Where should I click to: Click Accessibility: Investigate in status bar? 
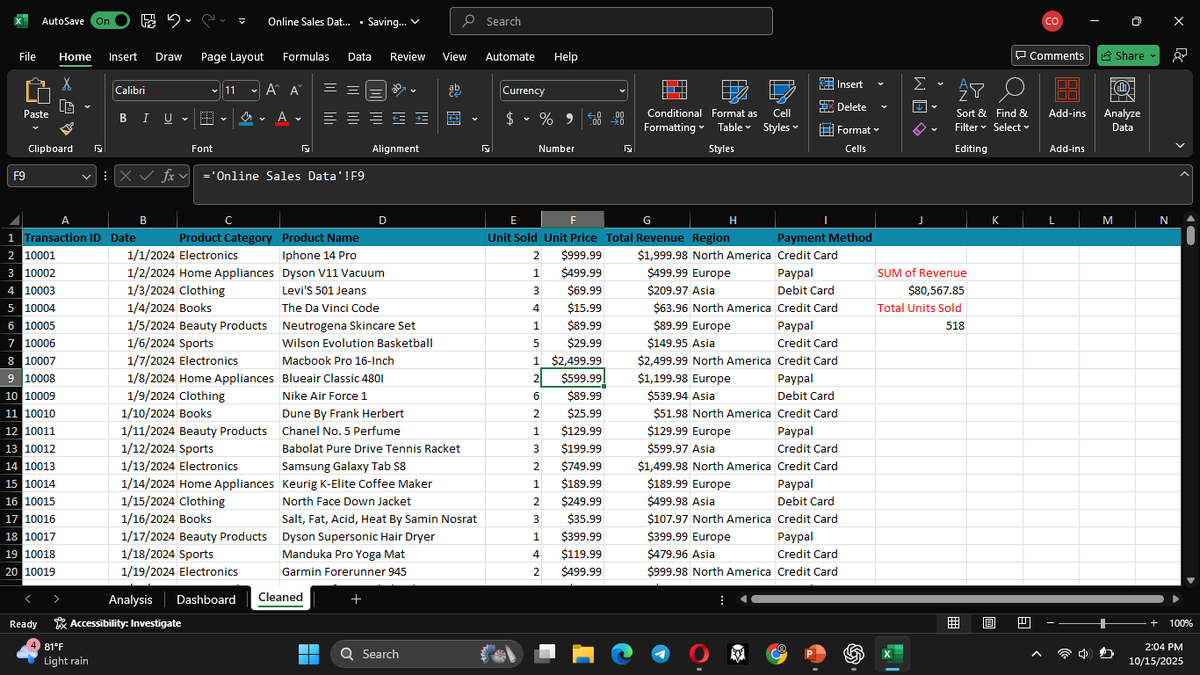(x=118, y=623)
